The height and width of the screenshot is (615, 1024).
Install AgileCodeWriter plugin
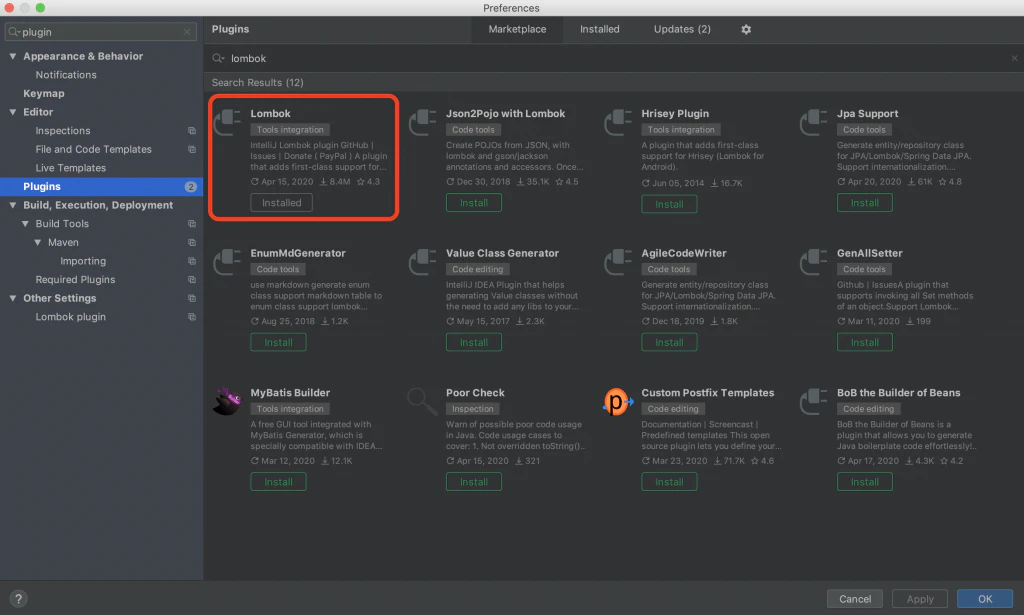pyautogui.click(x=669, y=343)
